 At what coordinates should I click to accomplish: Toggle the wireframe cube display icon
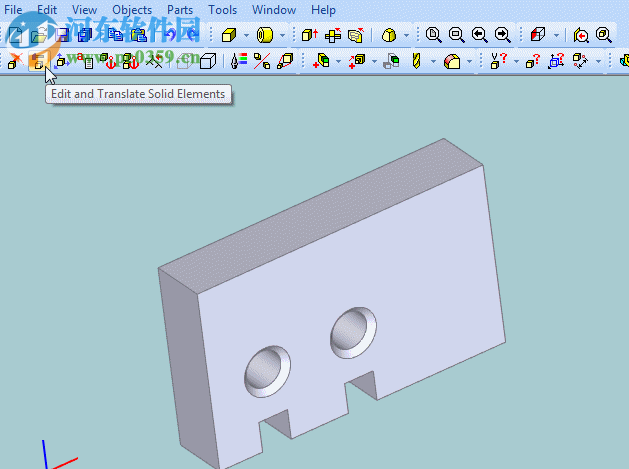pyautogui.click(x=207, y=62)
